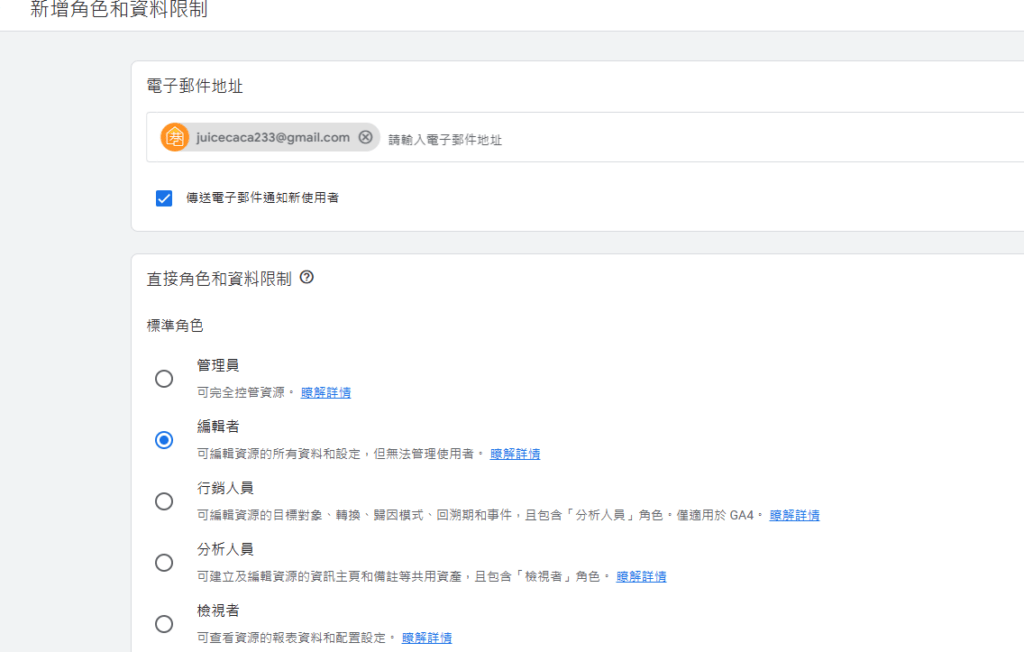Click the juicecaca233@gmail.com chip text
The height and width of the screenshot is (652, 1024).
pos(273,137)
